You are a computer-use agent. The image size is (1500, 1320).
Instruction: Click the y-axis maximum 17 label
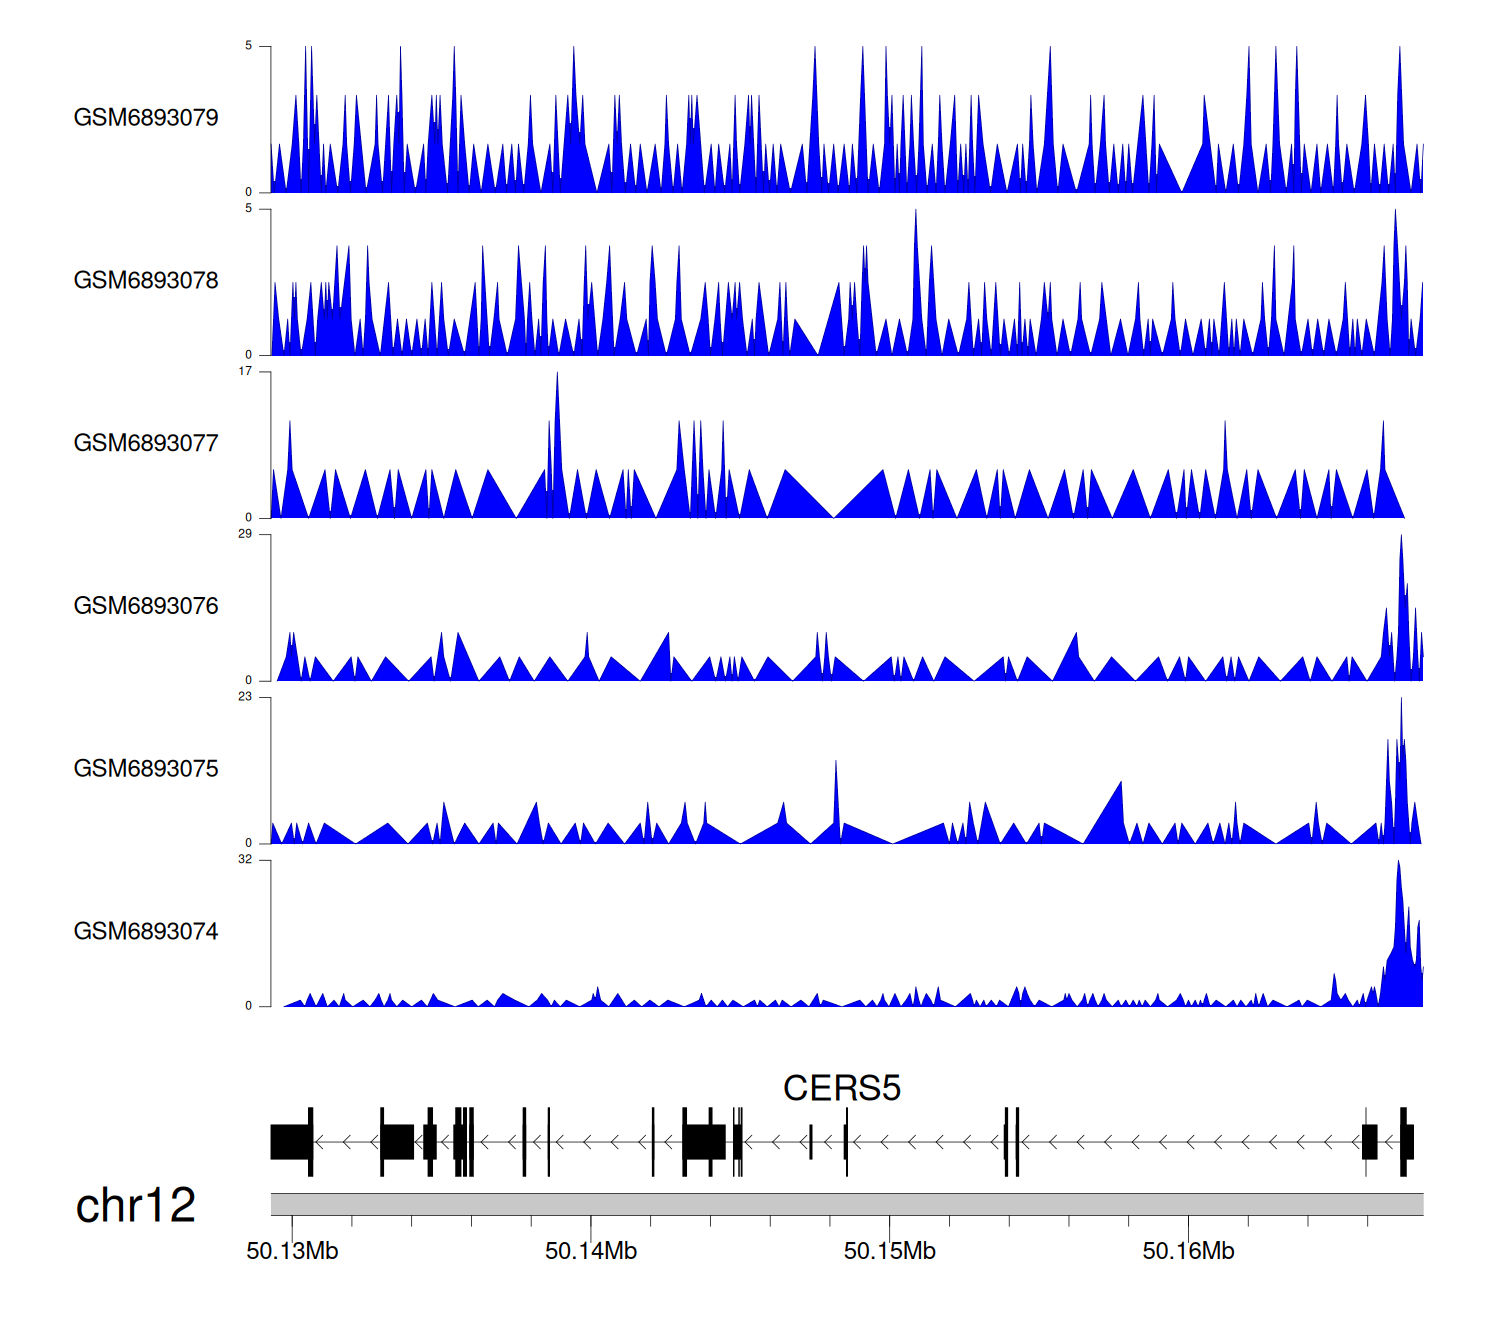click(x=245, y=371)
